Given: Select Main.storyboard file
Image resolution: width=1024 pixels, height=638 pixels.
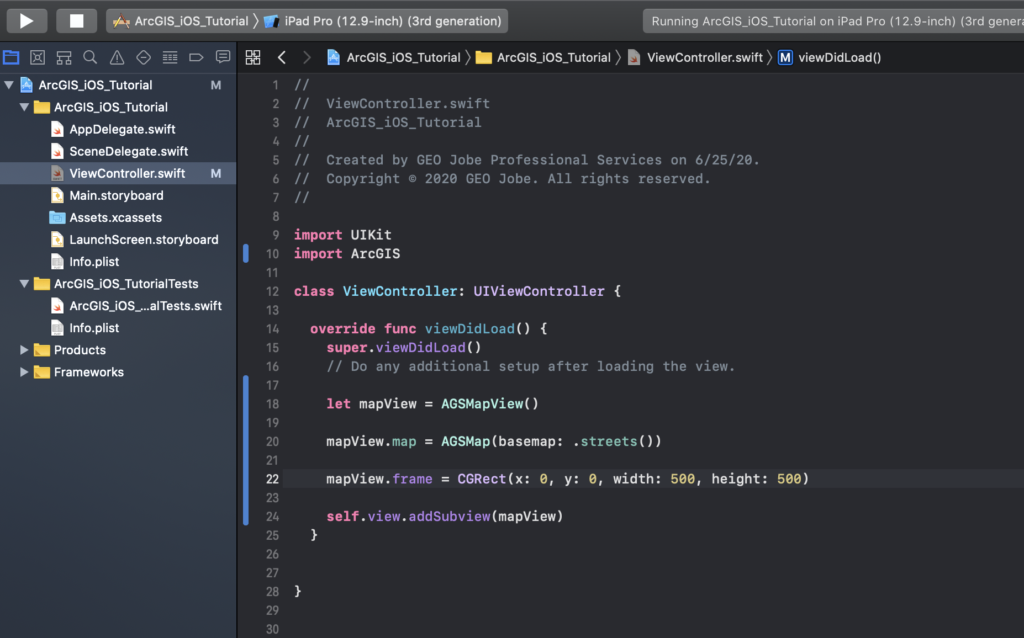Looking at the screenshot, I should point(116,195).
